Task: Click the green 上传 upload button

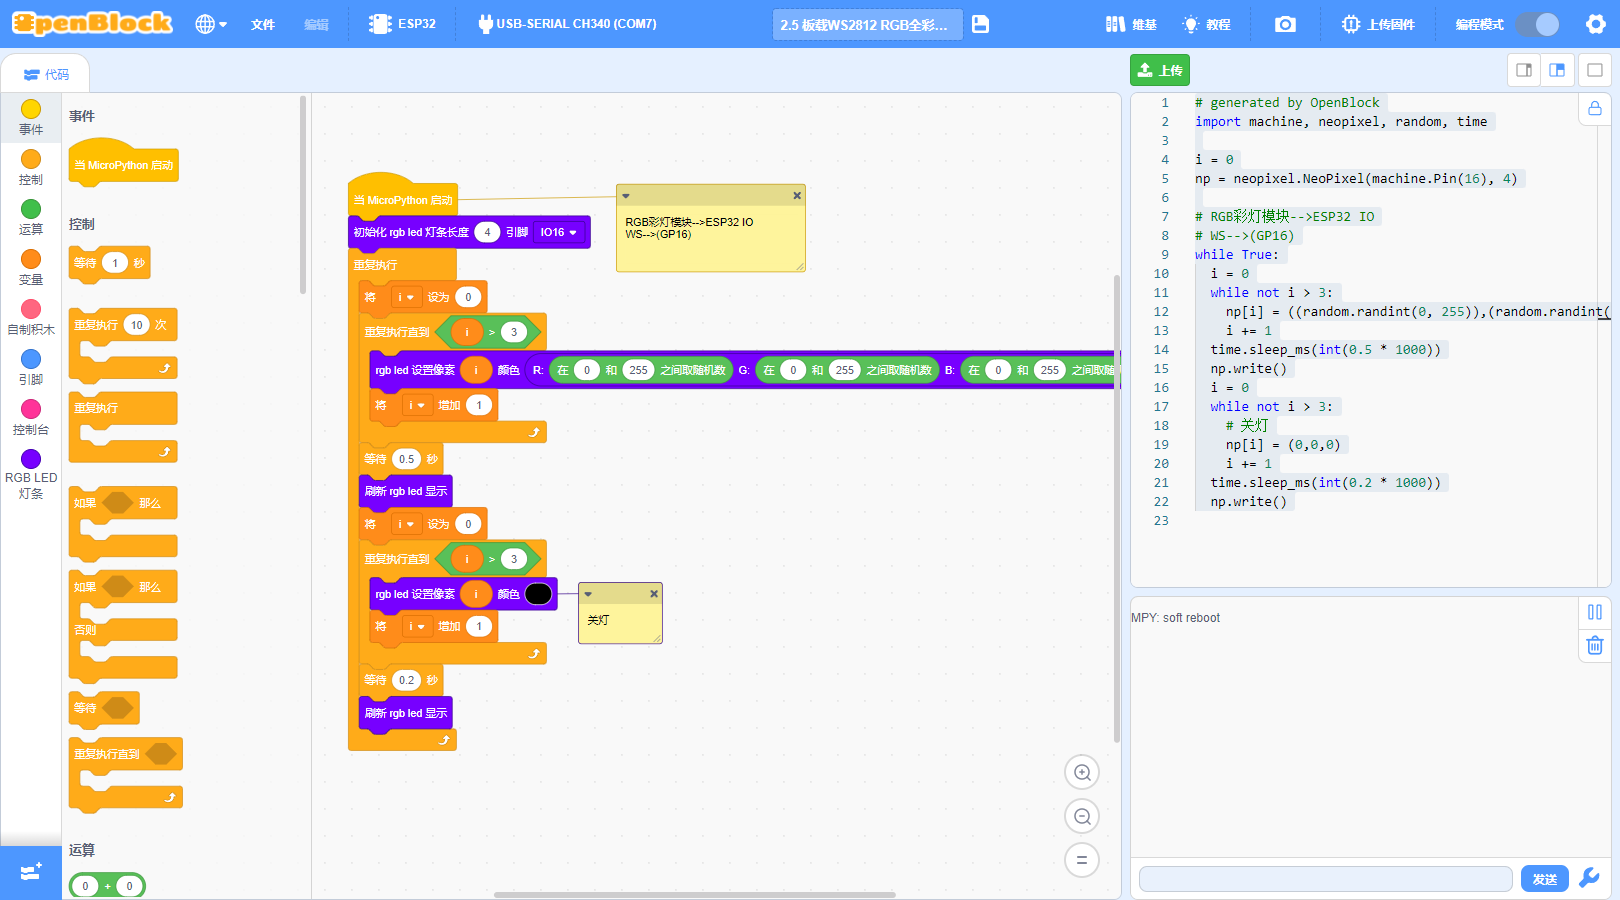Action: pos(1160,70)
